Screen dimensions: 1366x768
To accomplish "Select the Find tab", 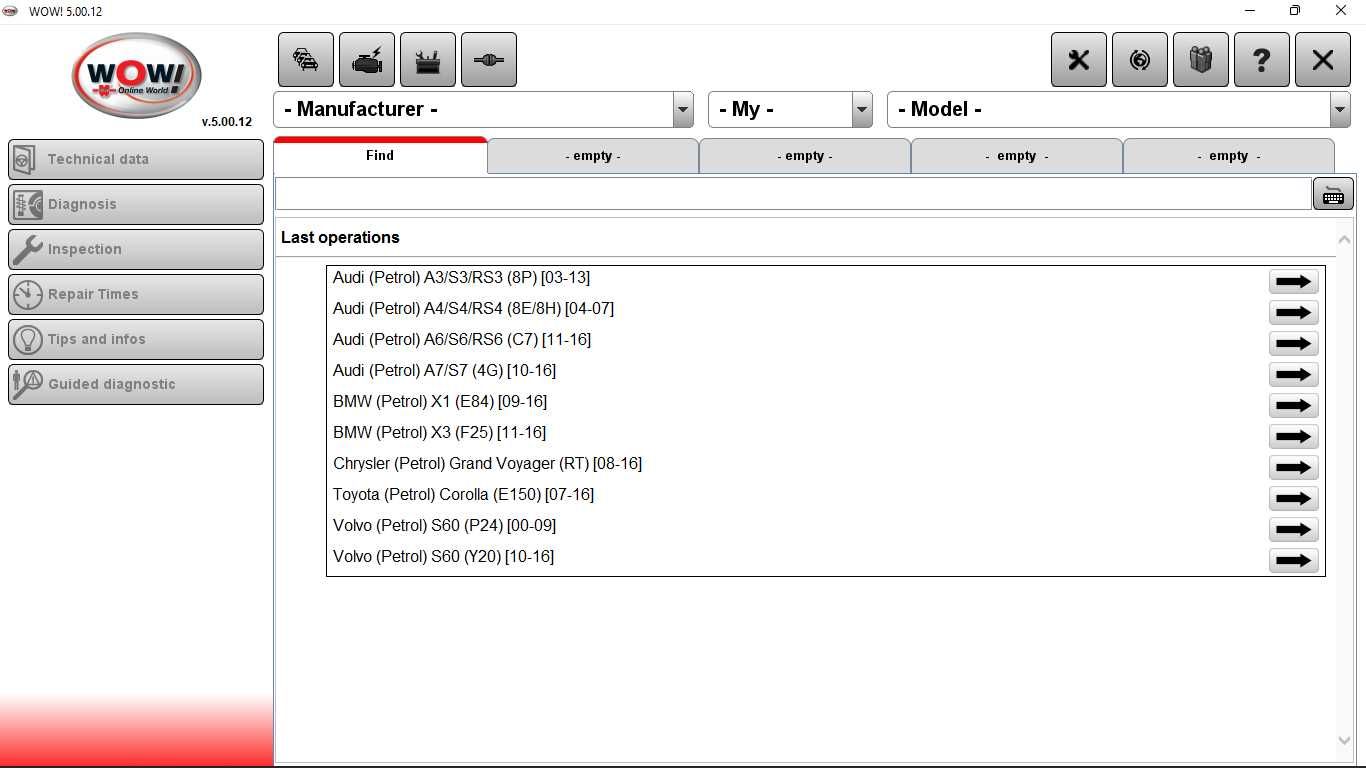I will click(x=380, y=155).
